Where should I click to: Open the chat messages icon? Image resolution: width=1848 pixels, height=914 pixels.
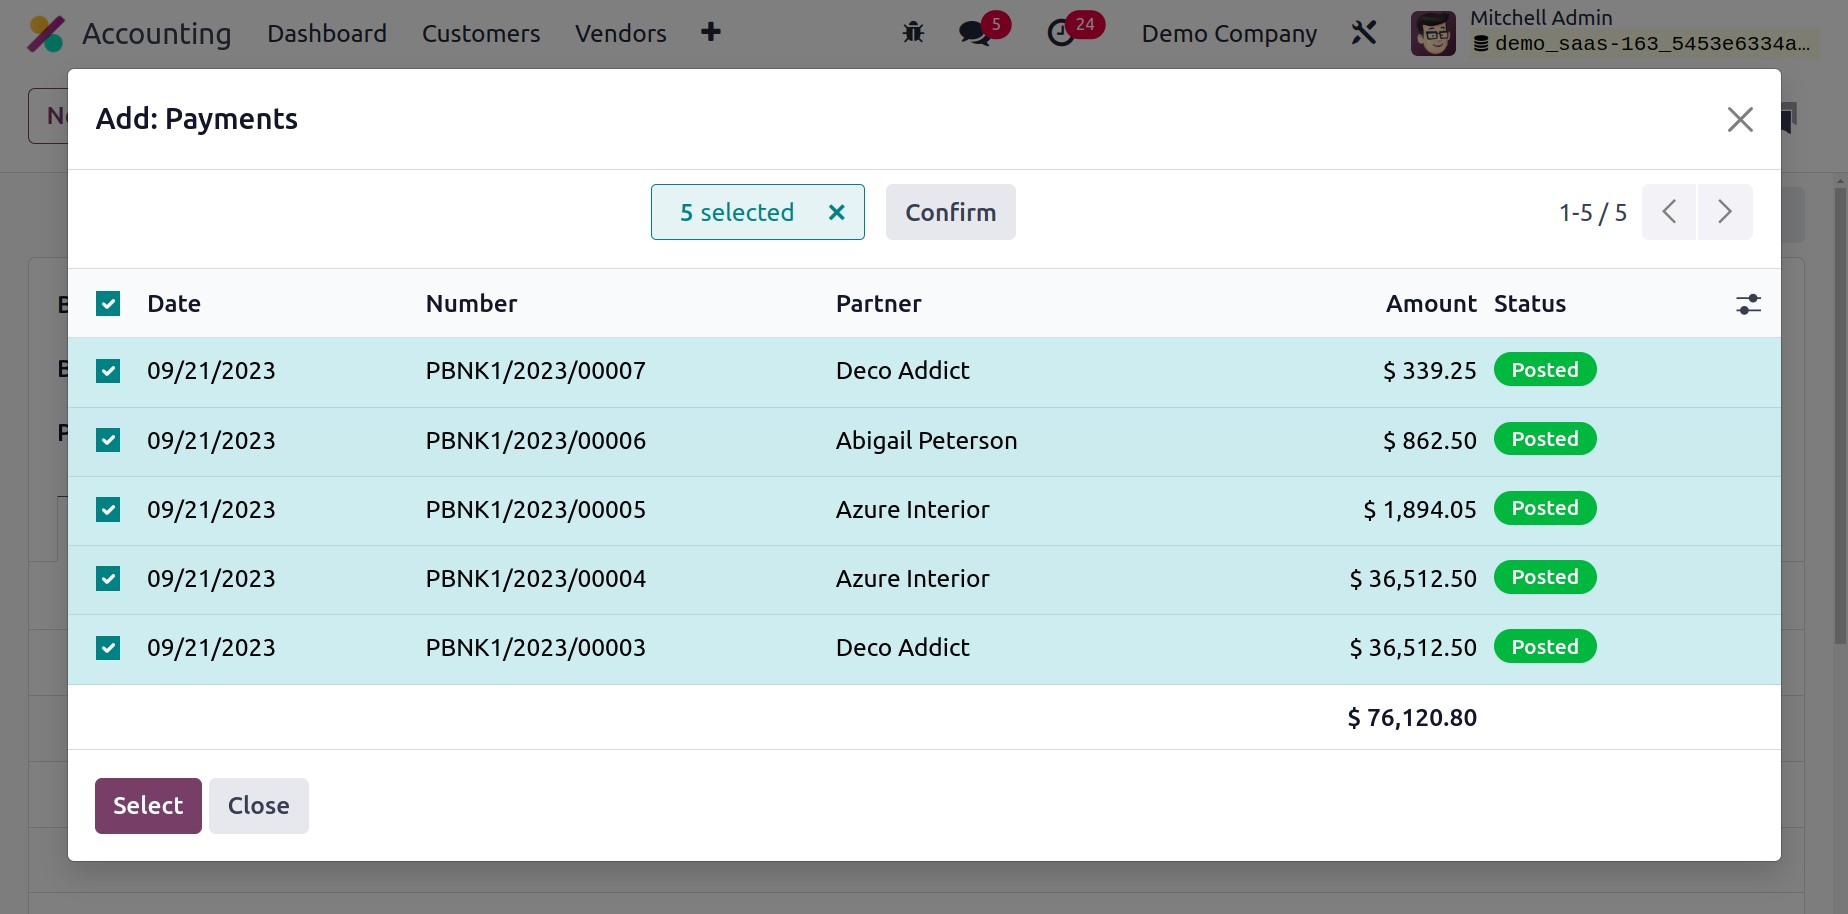[973, 33]
